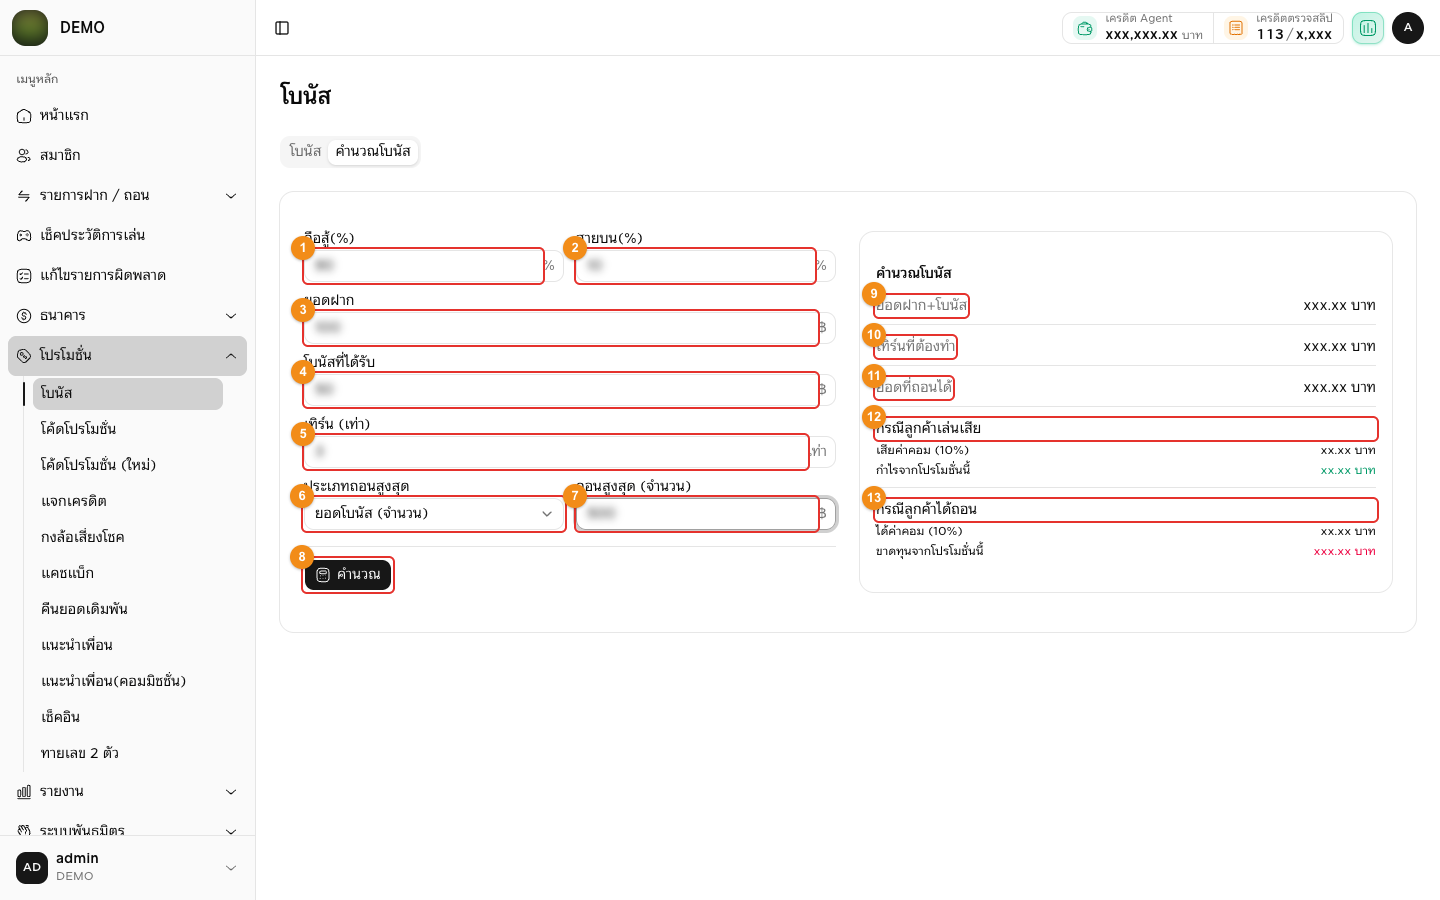This screenshot has height=900, width=1440.
Task: Open โค้ดโปรโมชั่น (ใหม่) submenu item
Action: pyautogui.click(x=128, y=465)
